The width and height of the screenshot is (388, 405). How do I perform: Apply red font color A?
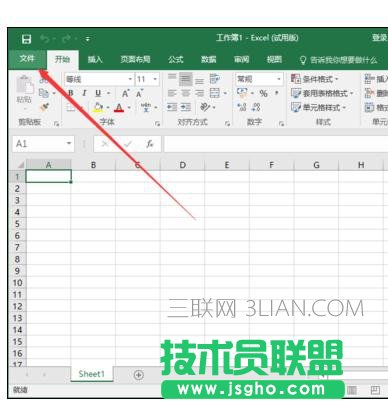[x=119, y=108]
